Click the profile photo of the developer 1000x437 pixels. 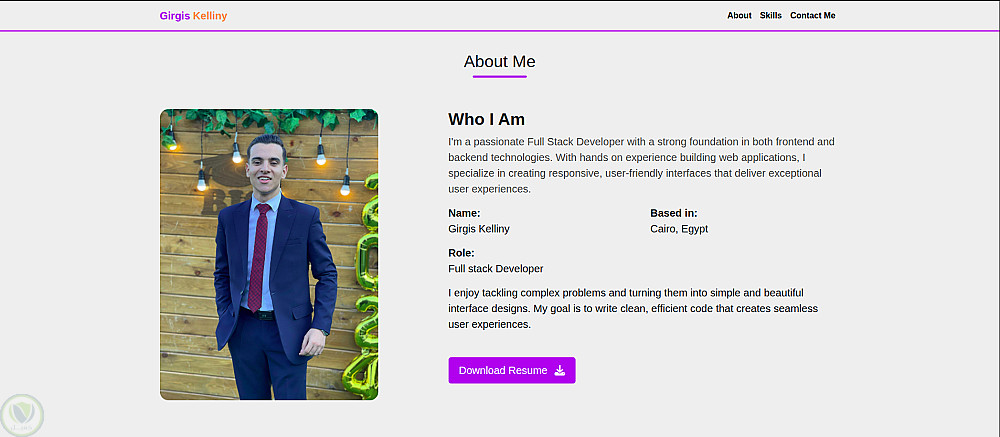pyautogui.click(x=269, y=255)
